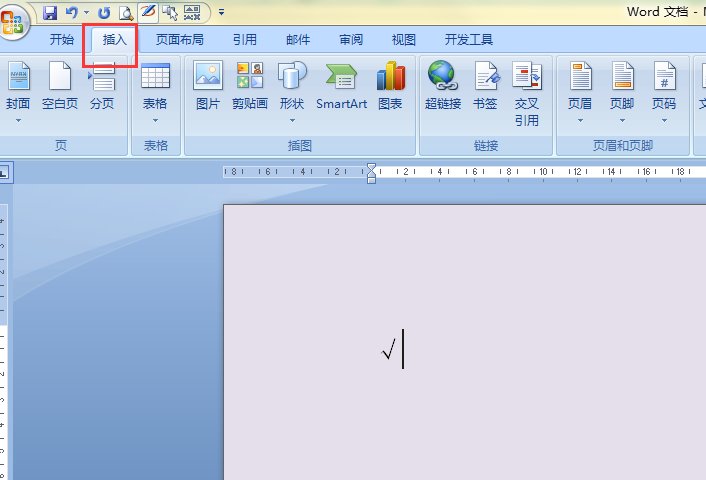Add a hyperlink (超链接)

click(x=443, y=86)
